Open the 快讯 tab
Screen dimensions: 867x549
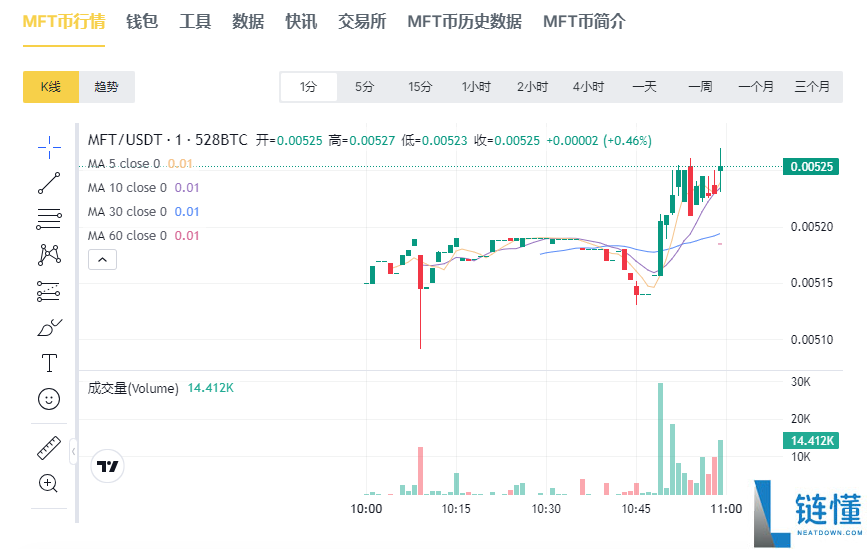pyautogui.click(x=301, y=22)
